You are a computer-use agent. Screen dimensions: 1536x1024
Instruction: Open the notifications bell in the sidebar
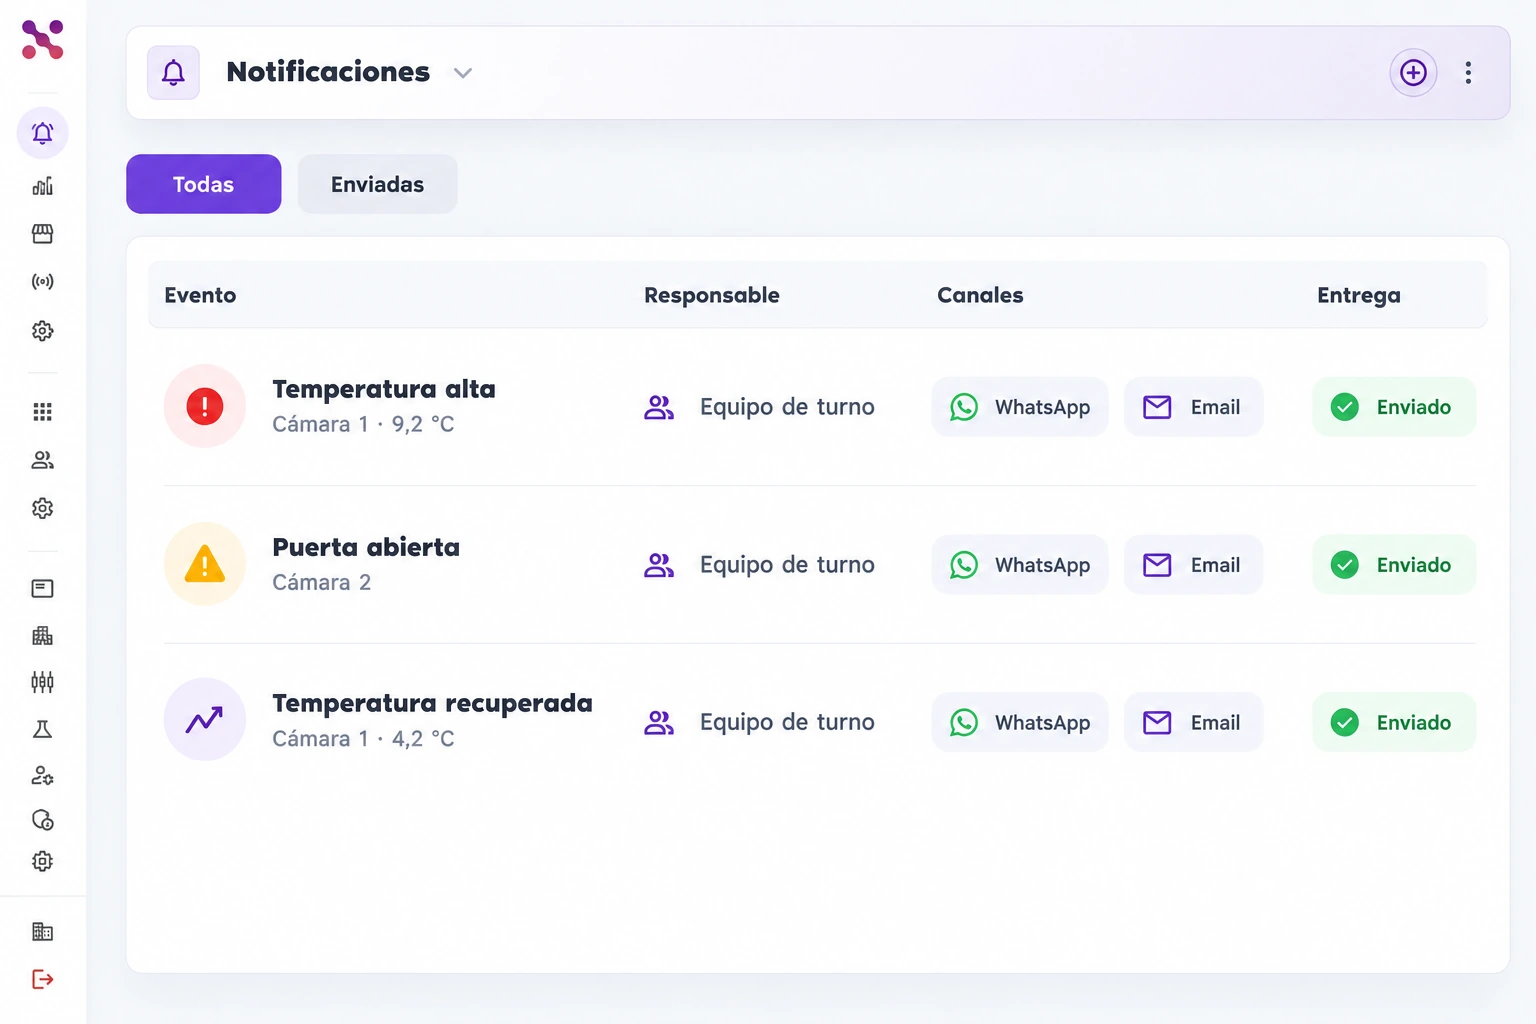42,133
